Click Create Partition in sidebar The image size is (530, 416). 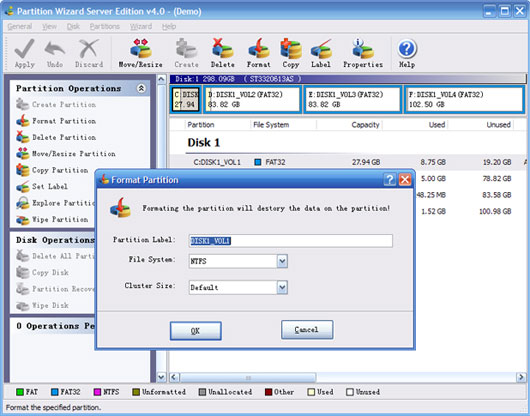[x=56, y=104]
